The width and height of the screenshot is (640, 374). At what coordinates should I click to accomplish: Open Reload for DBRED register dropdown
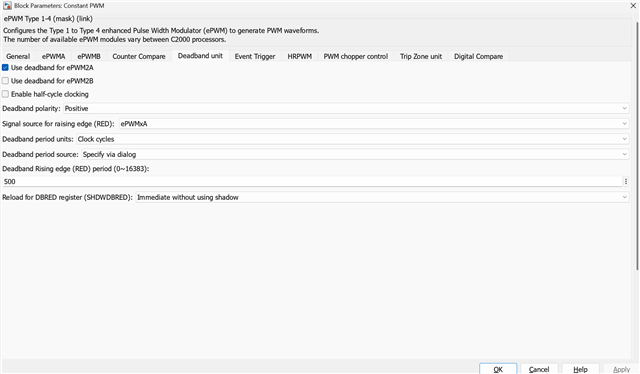(x=382, y=198)
